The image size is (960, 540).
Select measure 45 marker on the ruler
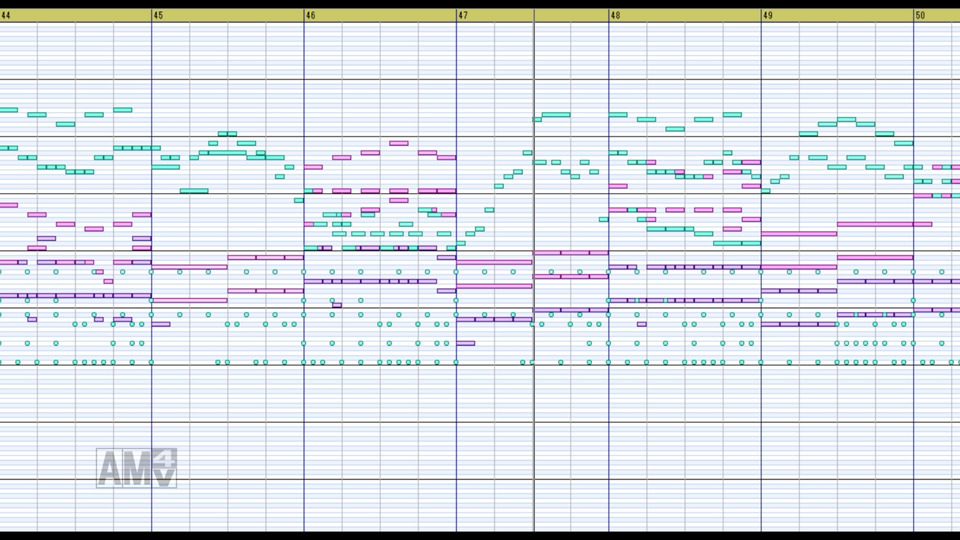(159, 15)
